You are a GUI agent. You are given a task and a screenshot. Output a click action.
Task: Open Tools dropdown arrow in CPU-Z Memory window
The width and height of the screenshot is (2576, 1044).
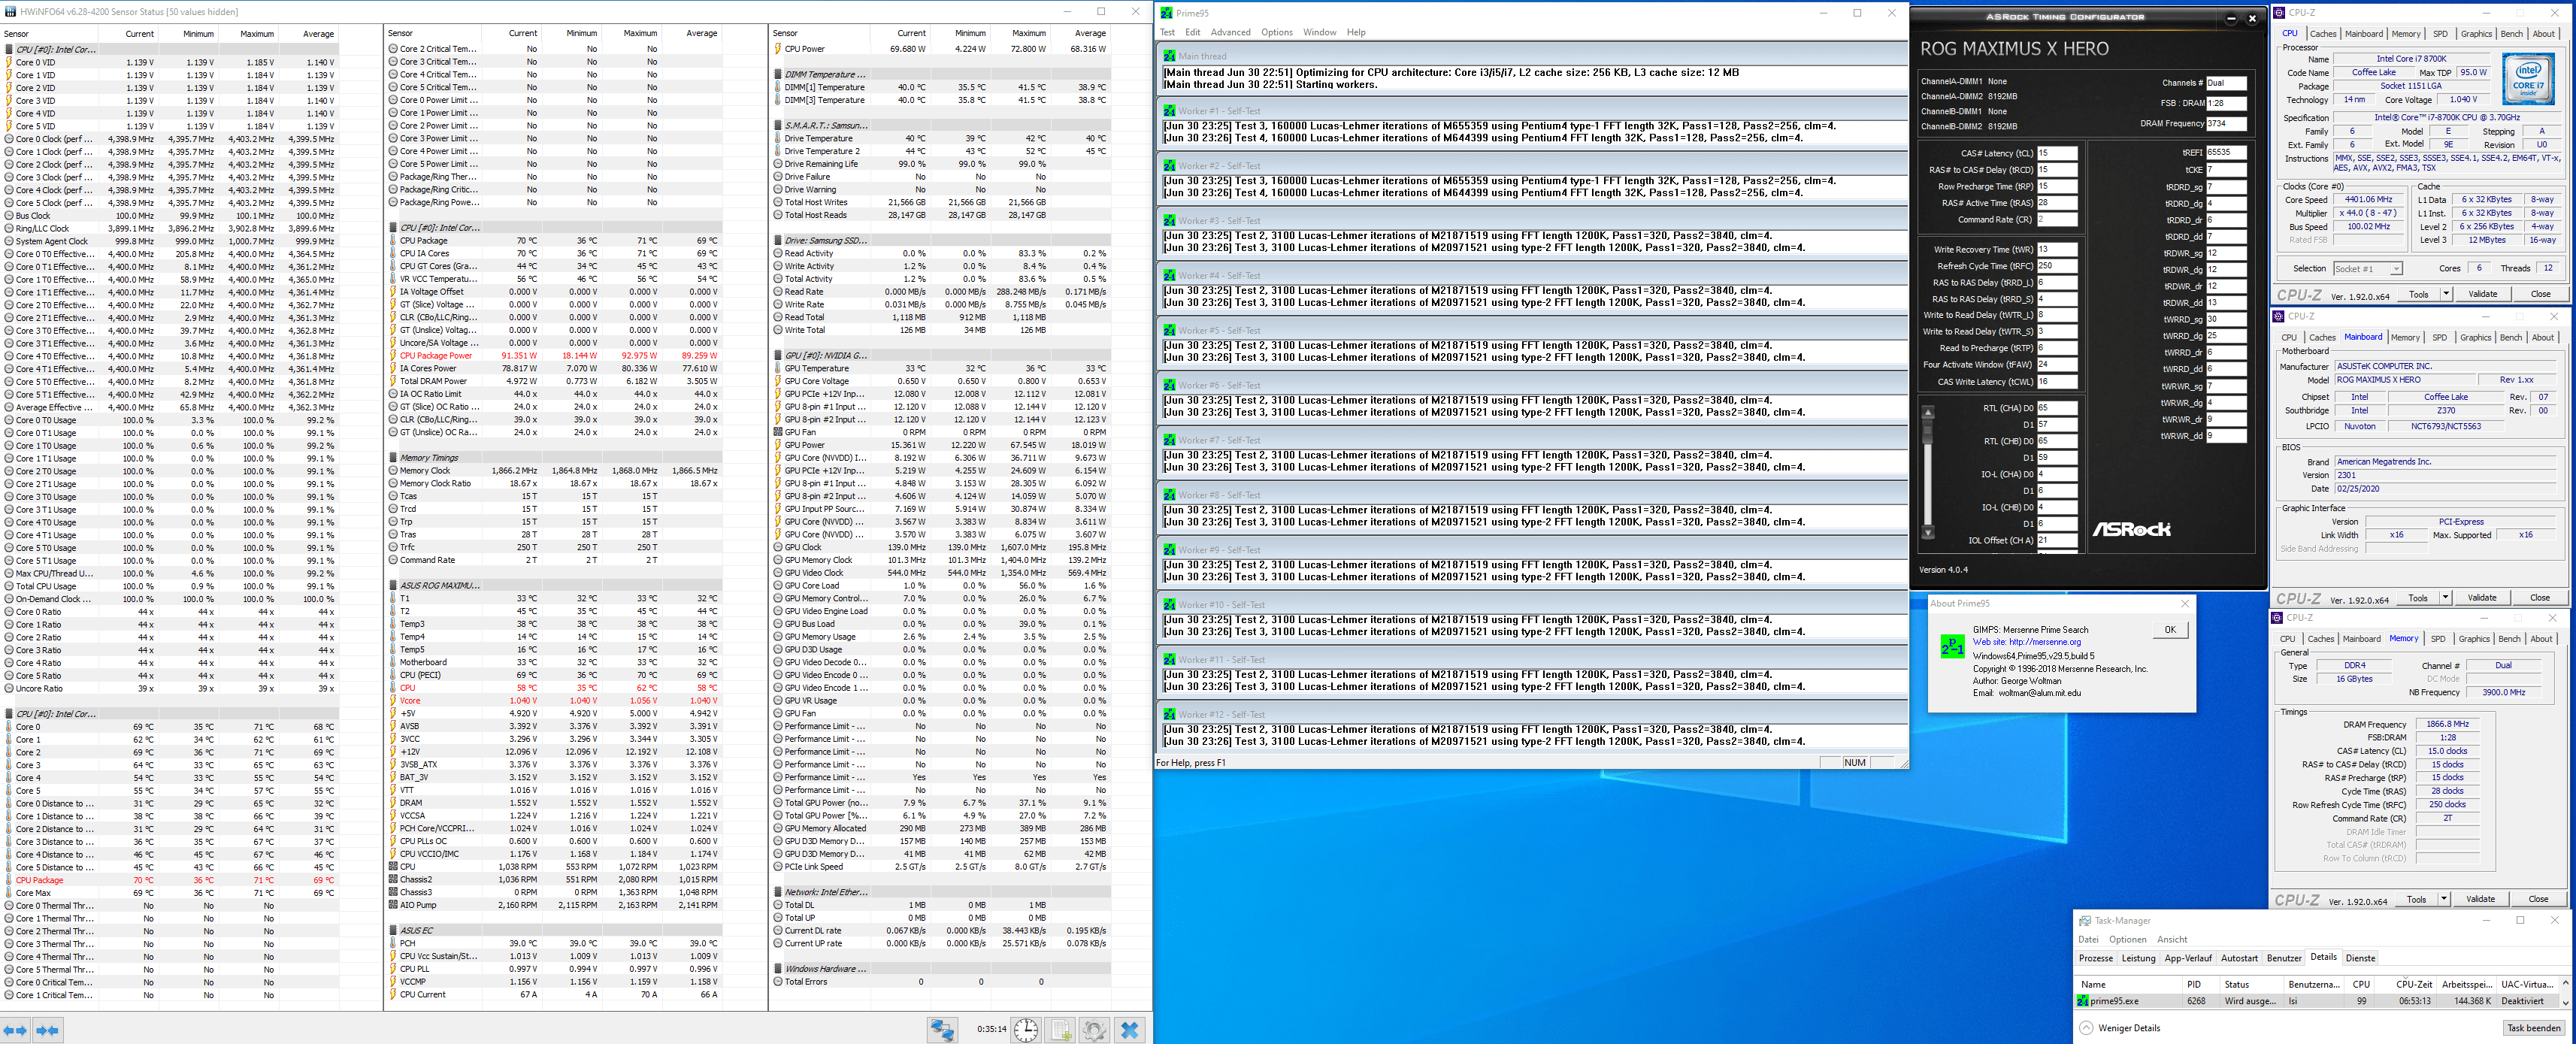(2444, 899)
